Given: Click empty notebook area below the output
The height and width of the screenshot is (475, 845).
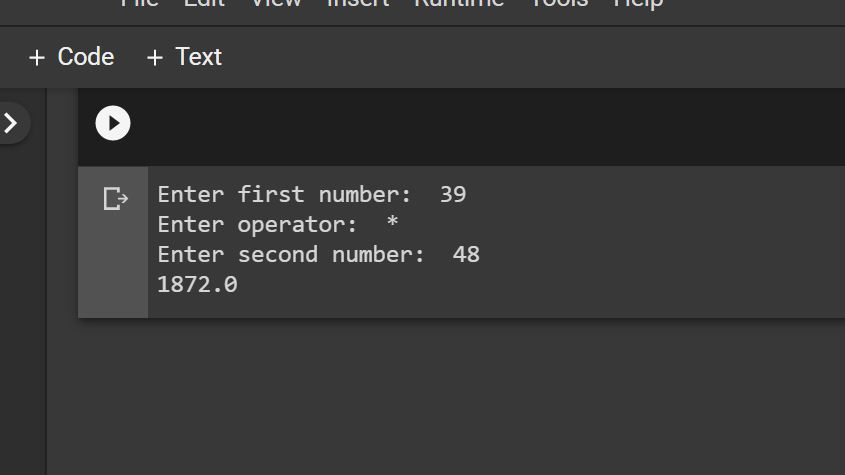Looking at the screenshot, I should pyautogui.click(x=450, y=400).
